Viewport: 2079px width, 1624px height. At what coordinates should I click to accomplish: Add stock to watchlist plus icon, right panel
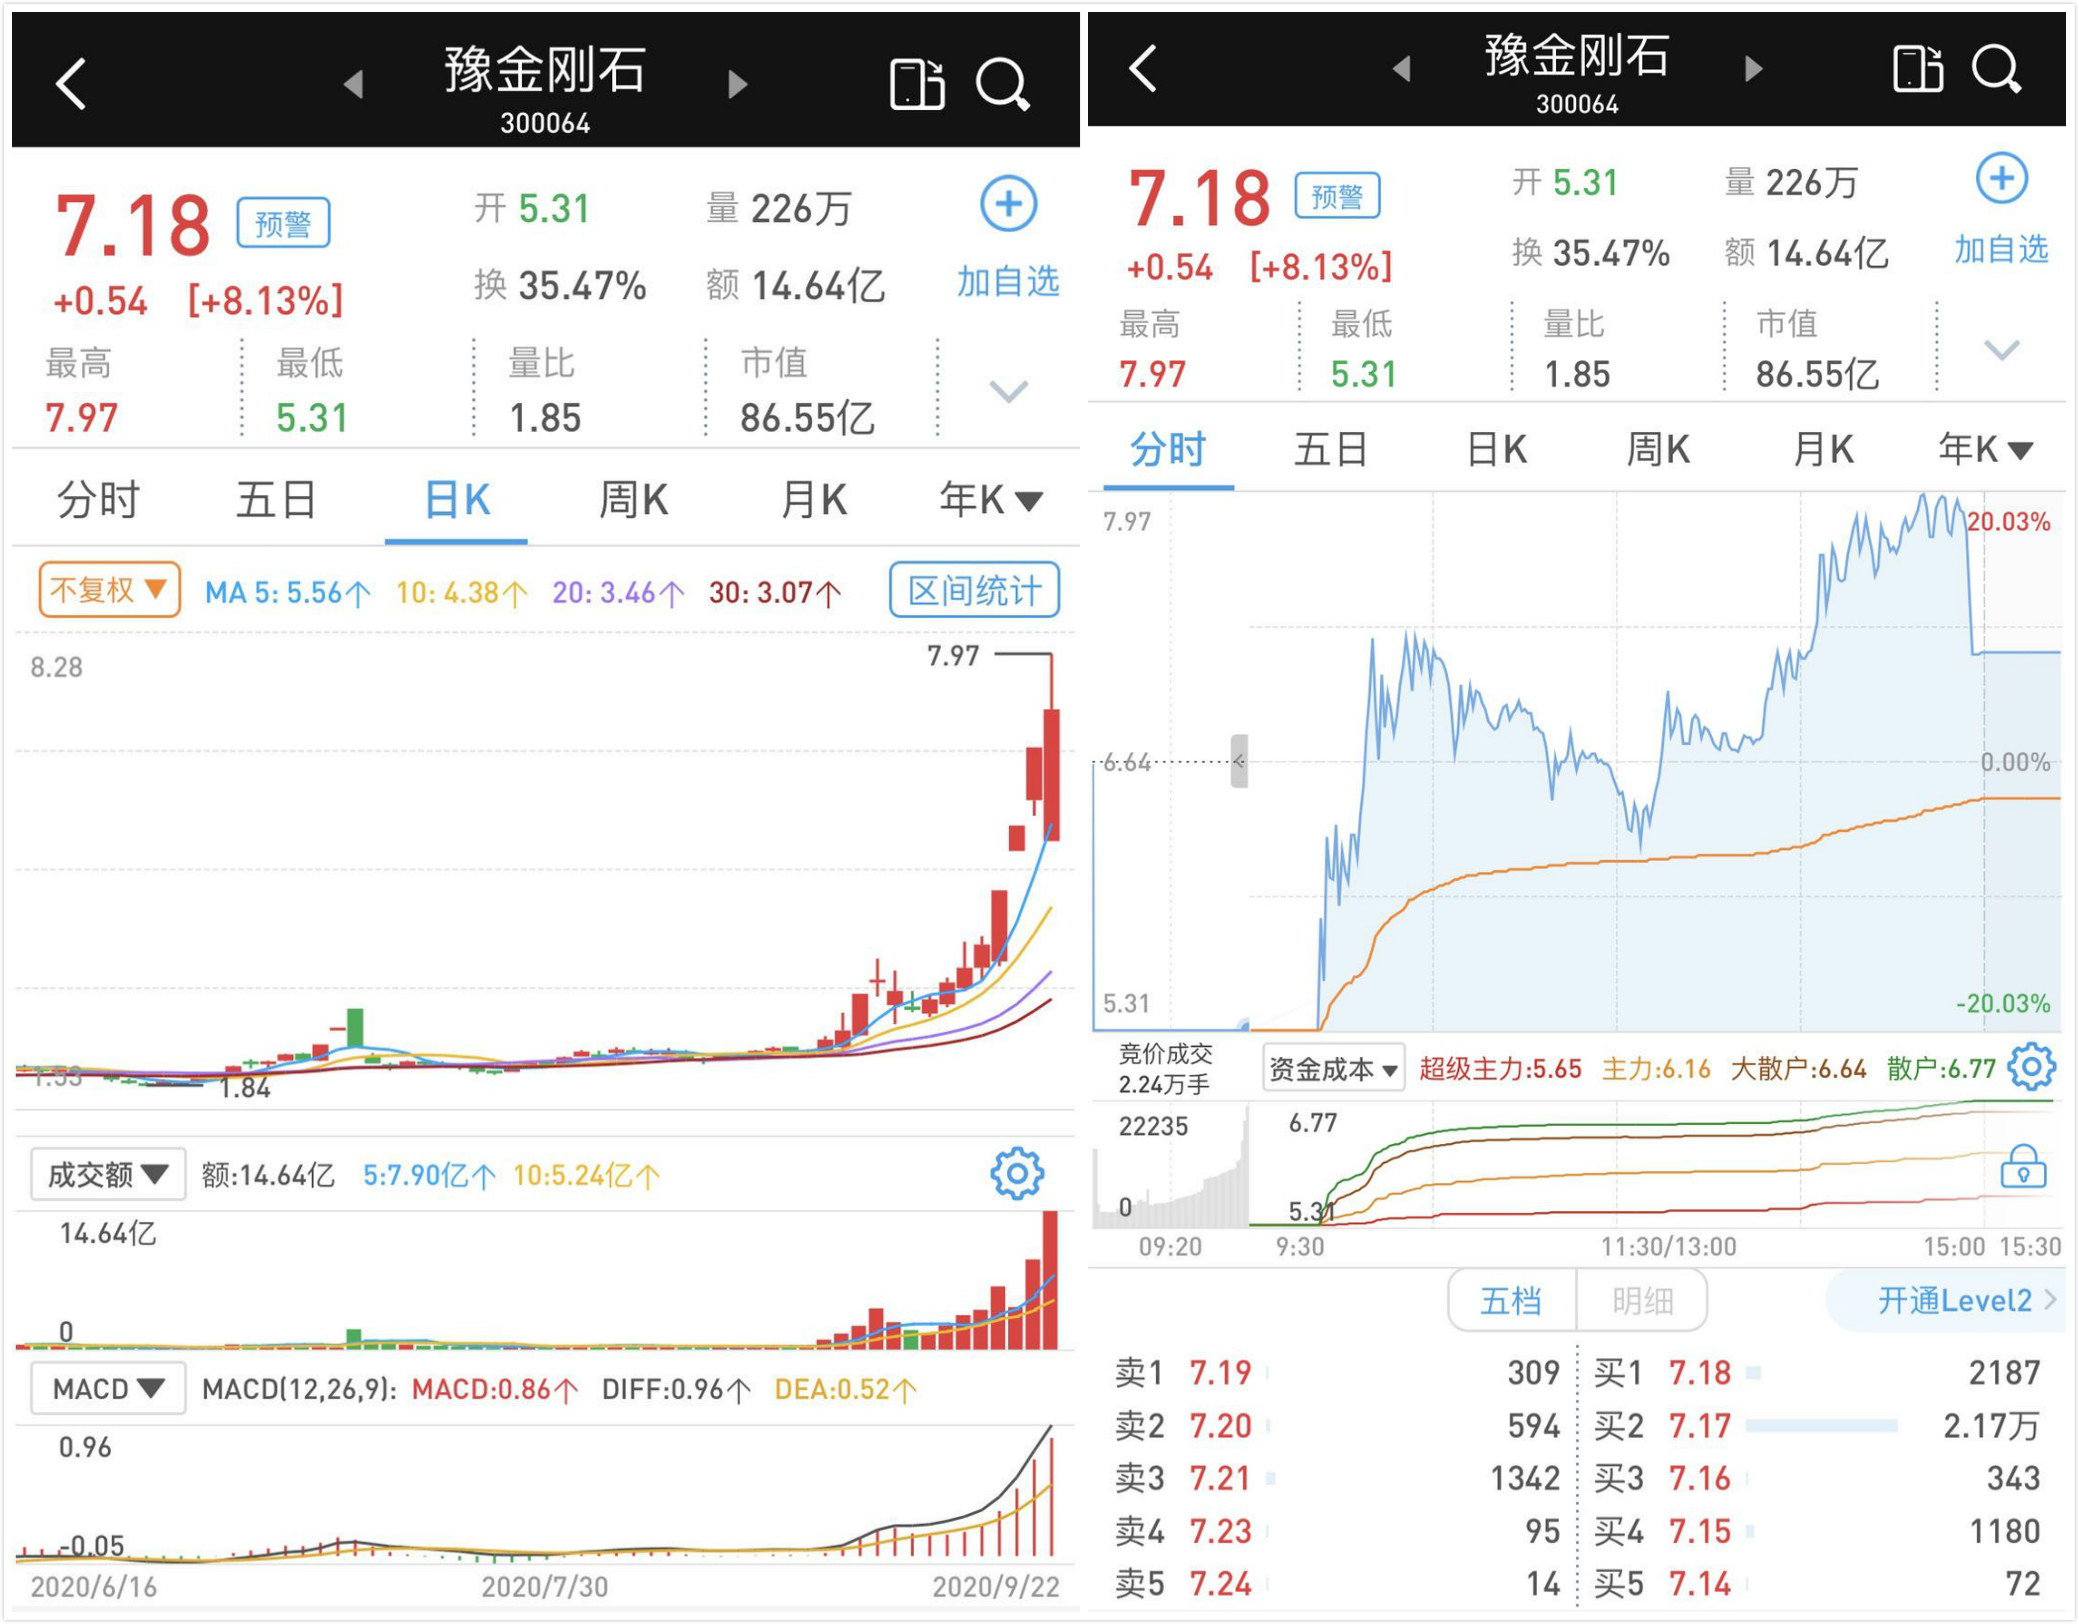(2002, 179)
